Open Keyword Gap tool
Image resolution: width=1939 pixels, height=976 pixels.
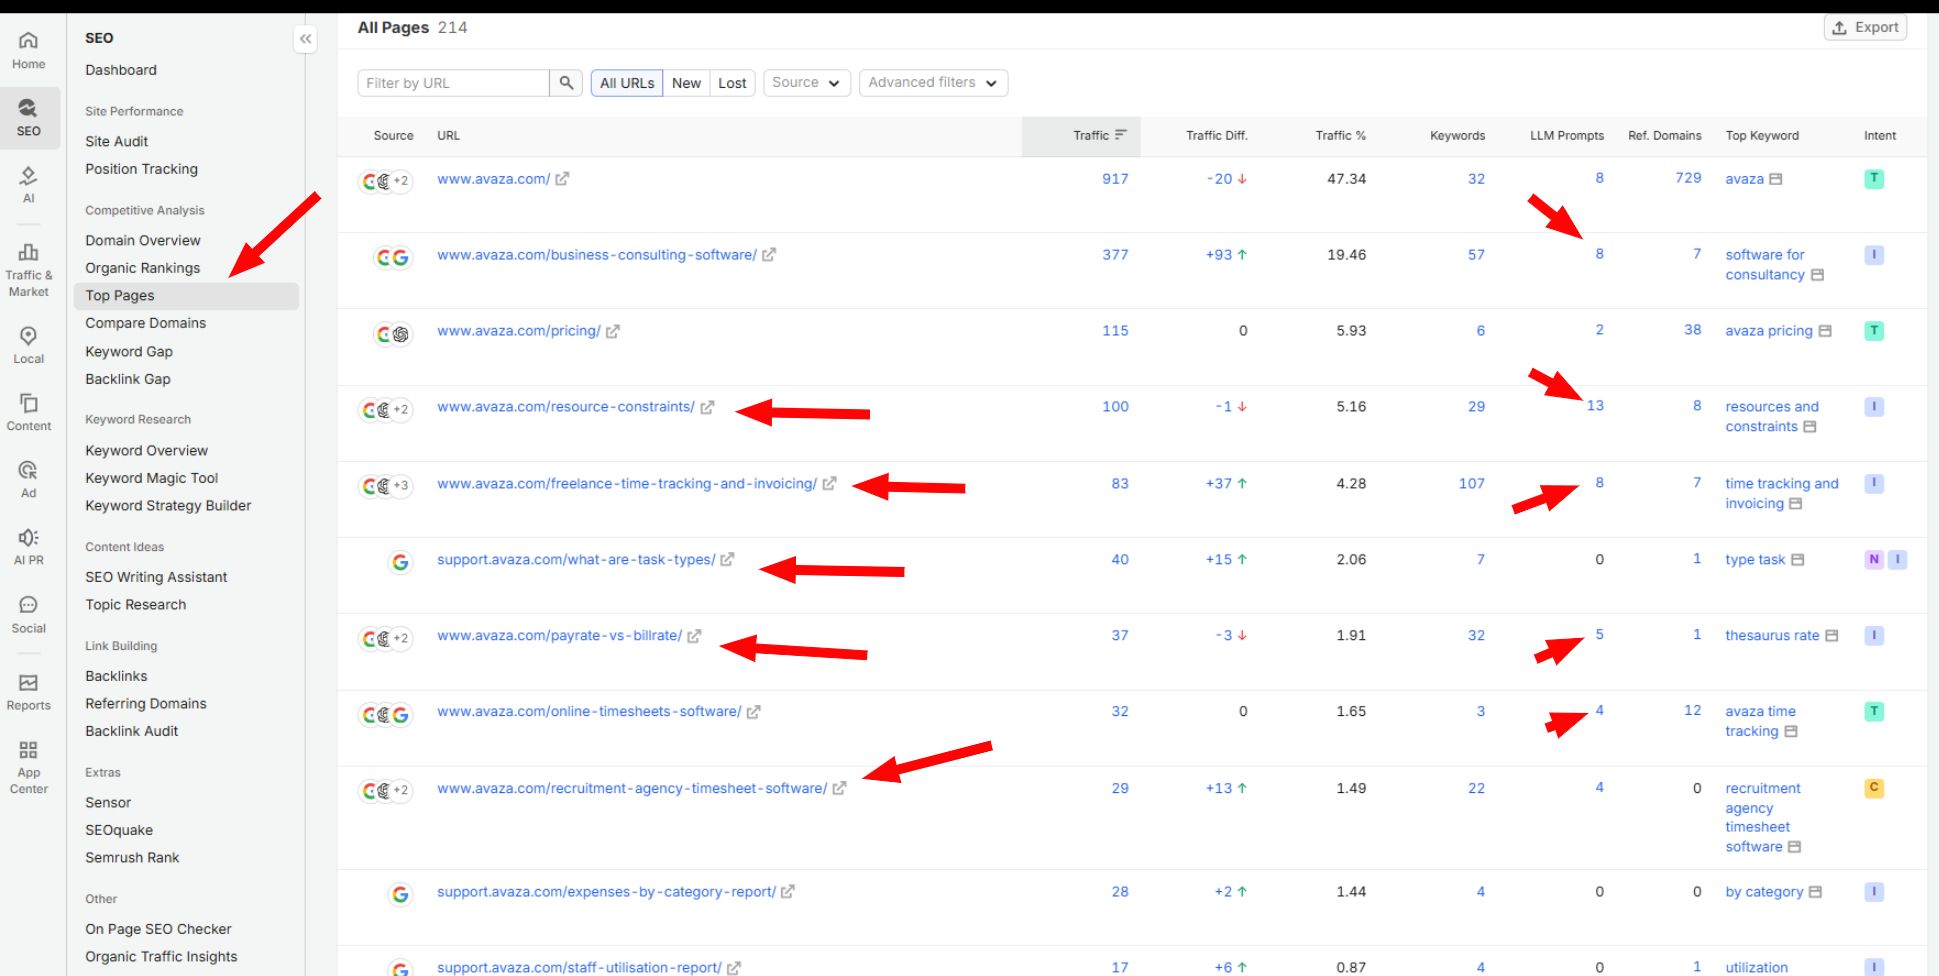pyautogui.click(x=129, y=352)
